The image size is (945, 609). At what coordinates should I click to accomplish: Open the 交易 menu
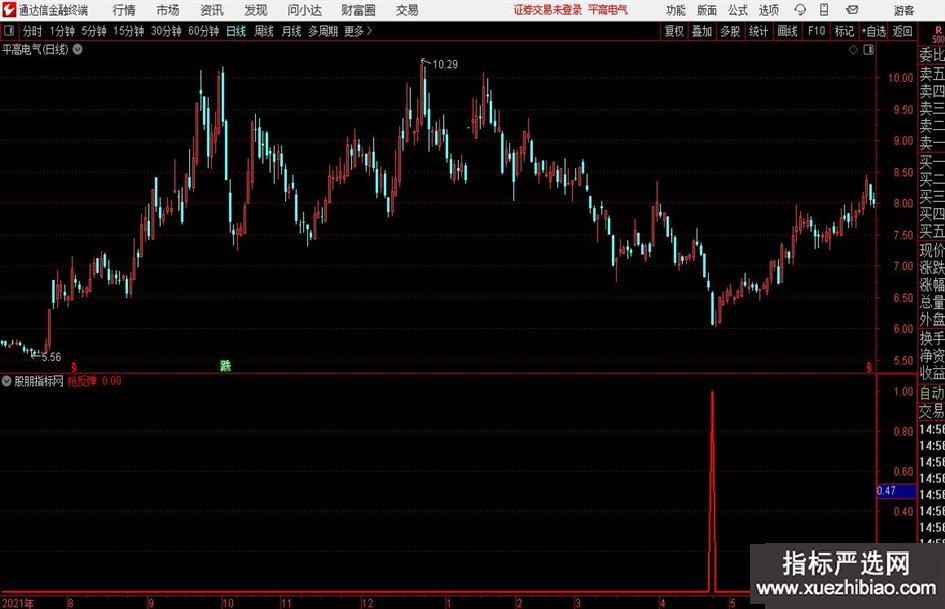tap(407, 10)
